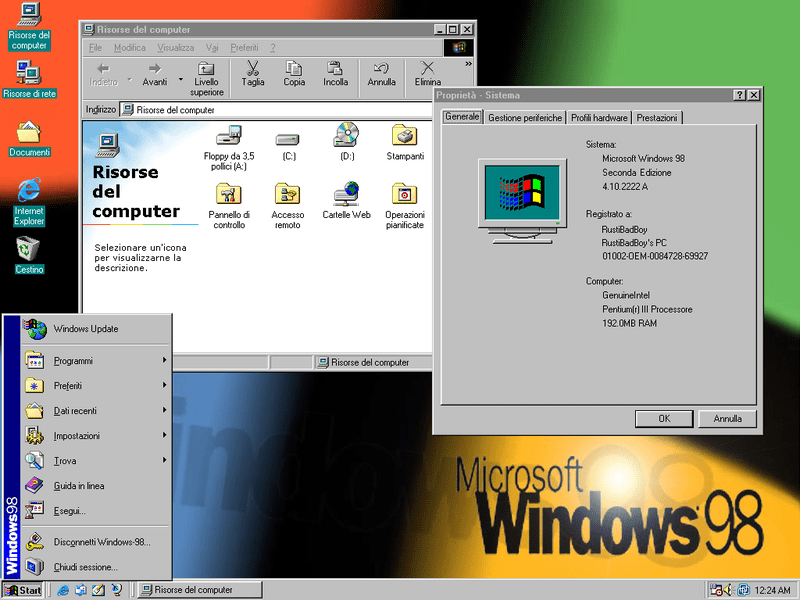Screen dimensions: 800x600
Task: Open the Vai menu
Action: click(212, 47)
